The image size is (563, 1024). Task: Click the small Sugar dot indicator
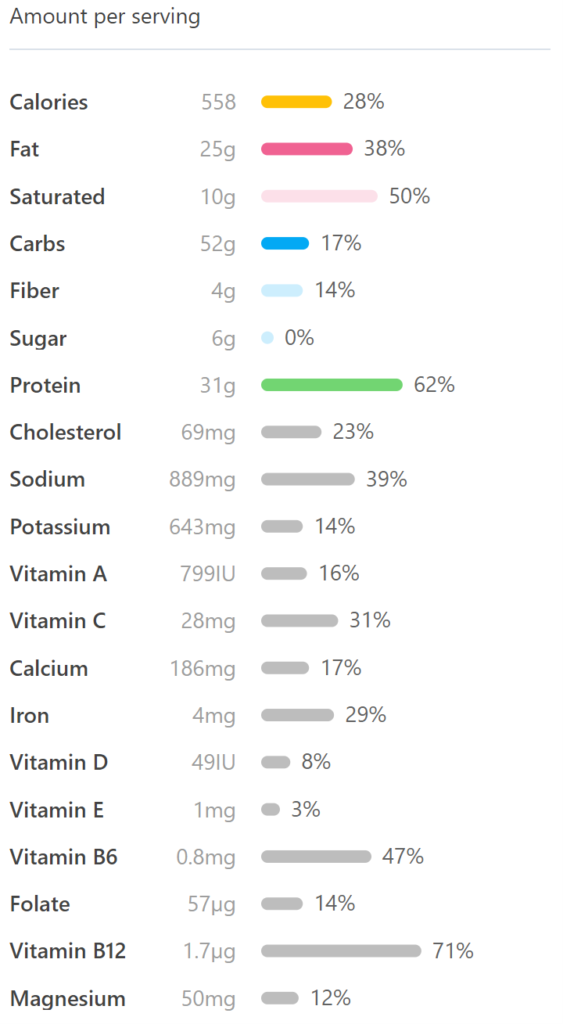(x=267, y=338)
